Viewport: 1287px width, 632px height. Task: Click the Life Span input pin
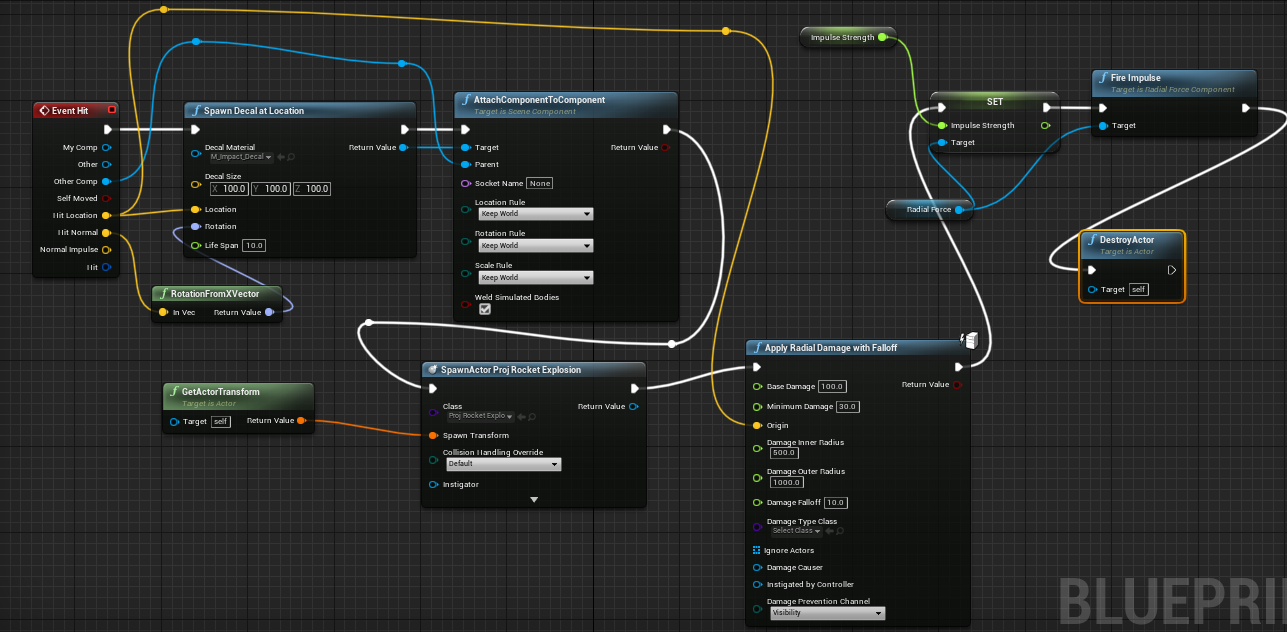coord(196,245)
